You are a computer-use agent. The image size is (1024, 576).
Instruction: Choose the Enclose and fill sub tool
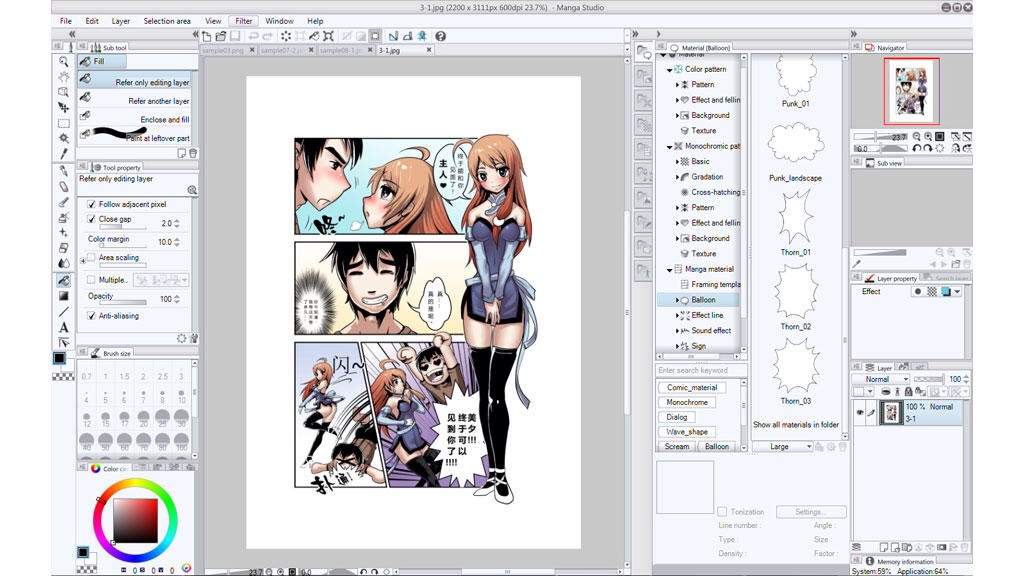(x=135, y=119)
